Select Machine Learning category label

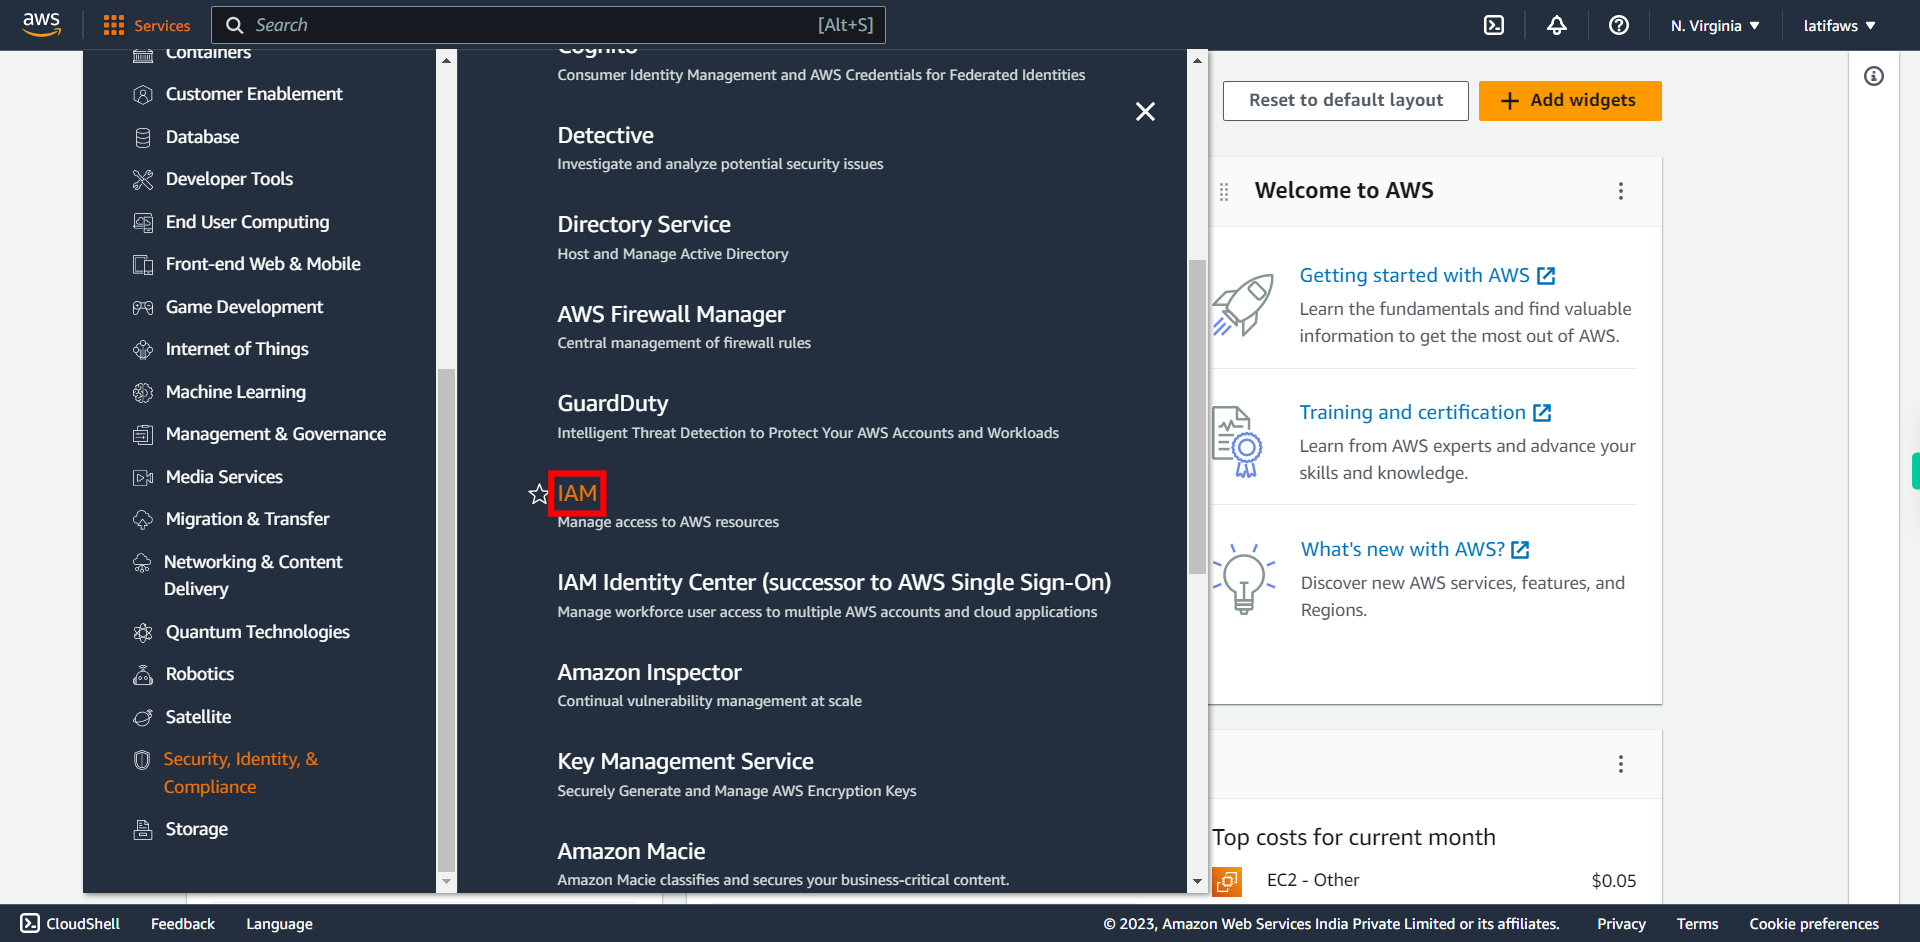point(236,392)
